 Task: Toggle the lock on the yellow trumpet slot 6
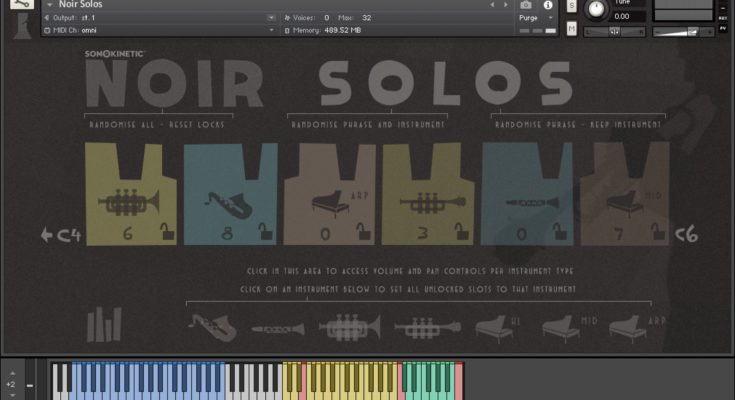point(168,233)
